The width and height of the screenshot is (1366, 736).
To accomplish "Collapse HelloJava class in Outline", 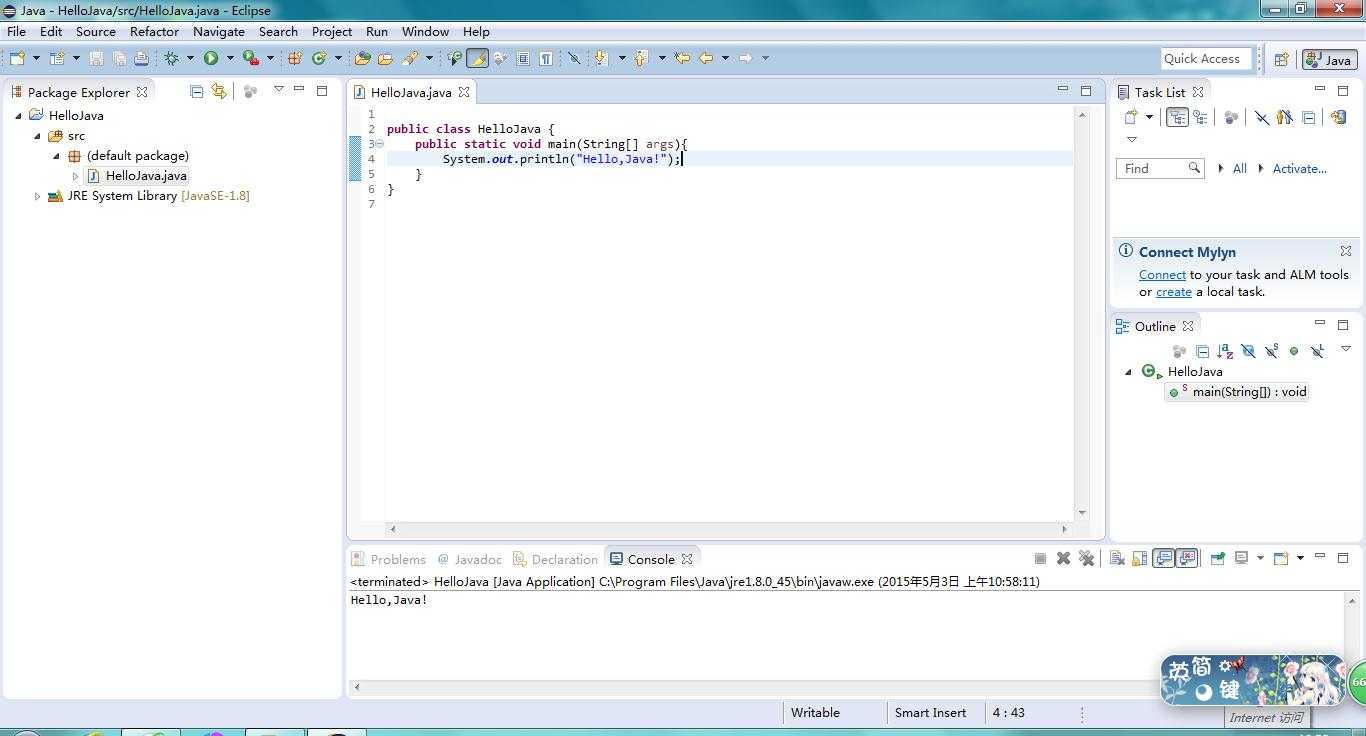I will click(x=1129, y=372).
